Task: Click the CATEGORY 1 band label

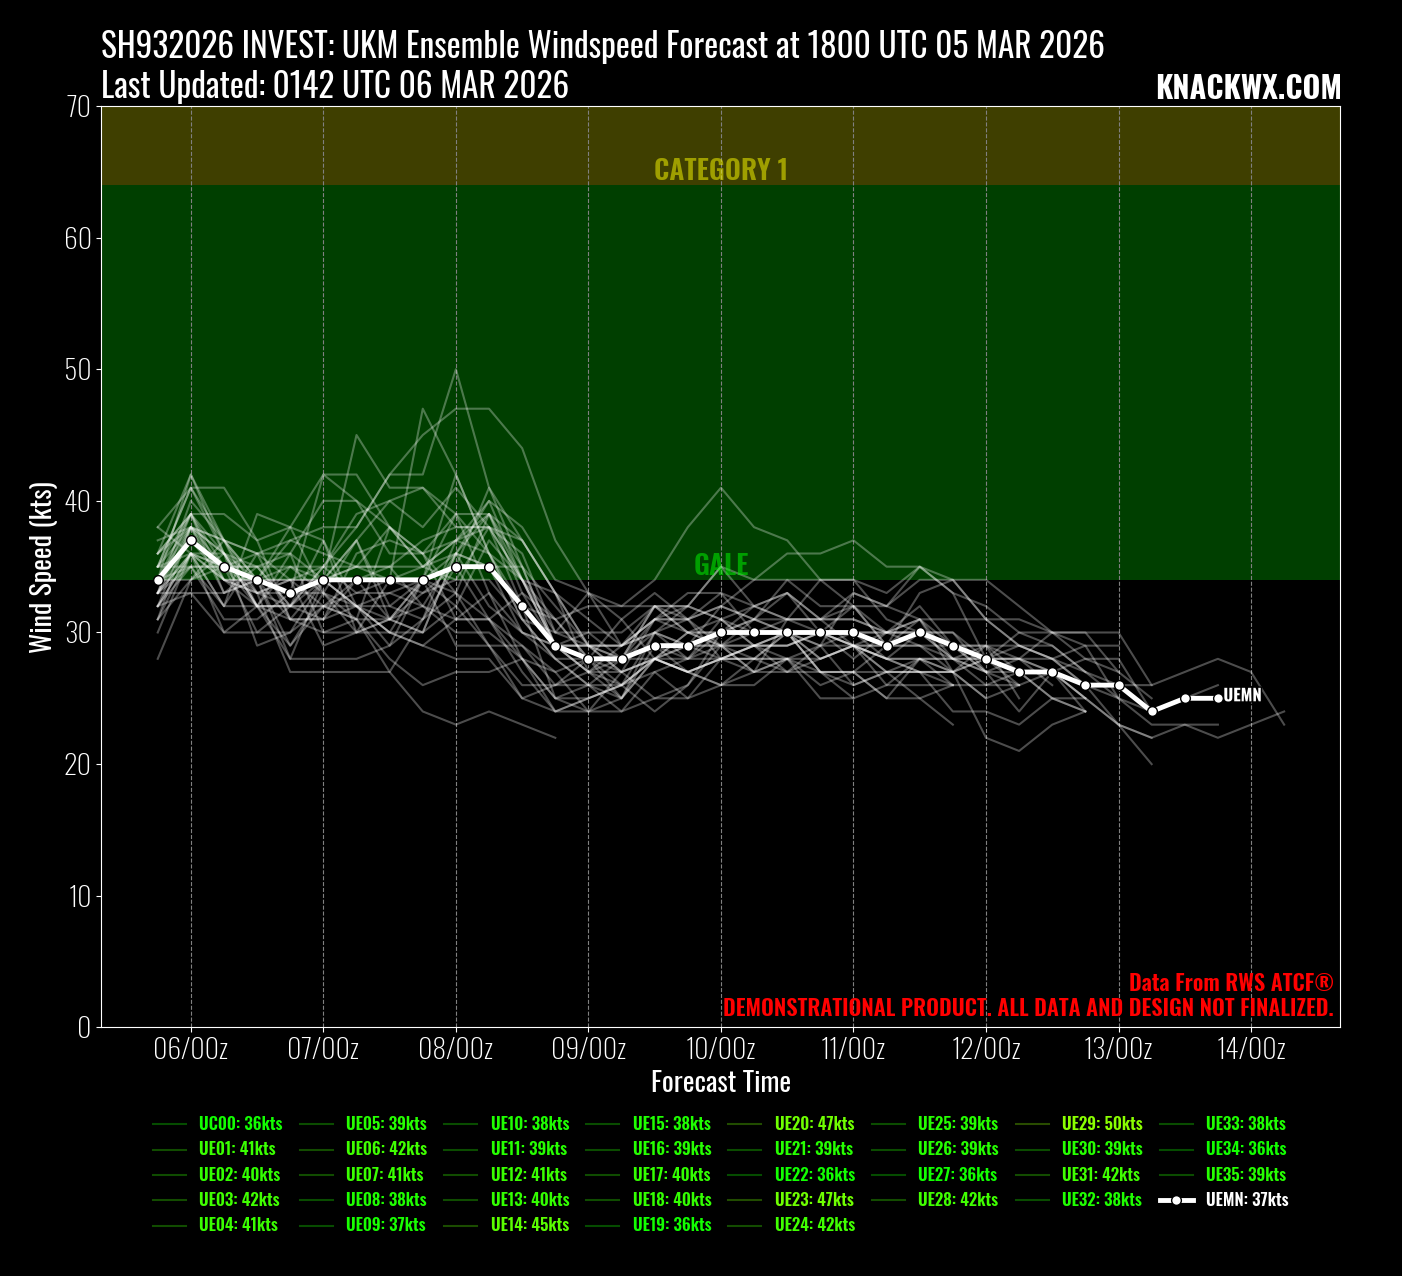Action: tap(720, 170)
